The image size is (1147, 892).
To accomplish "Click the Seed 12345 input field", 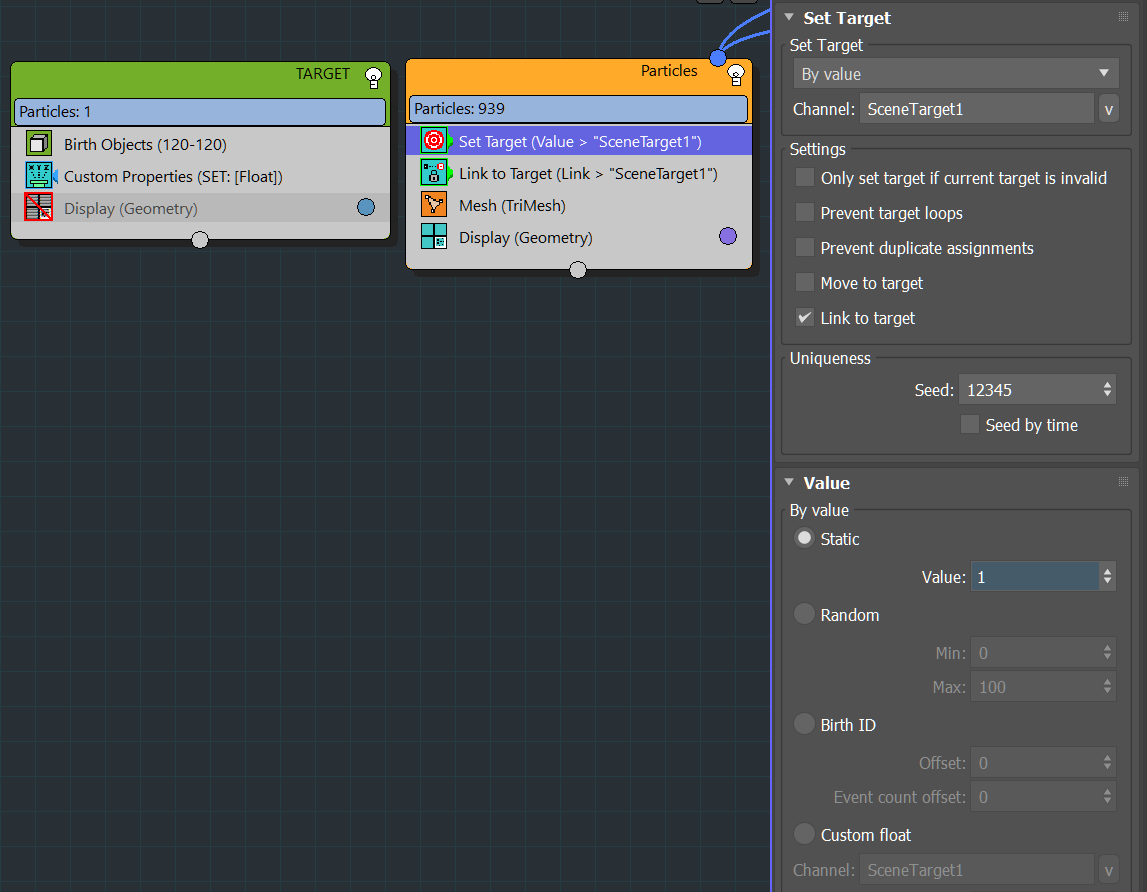I will point(1027,390).
